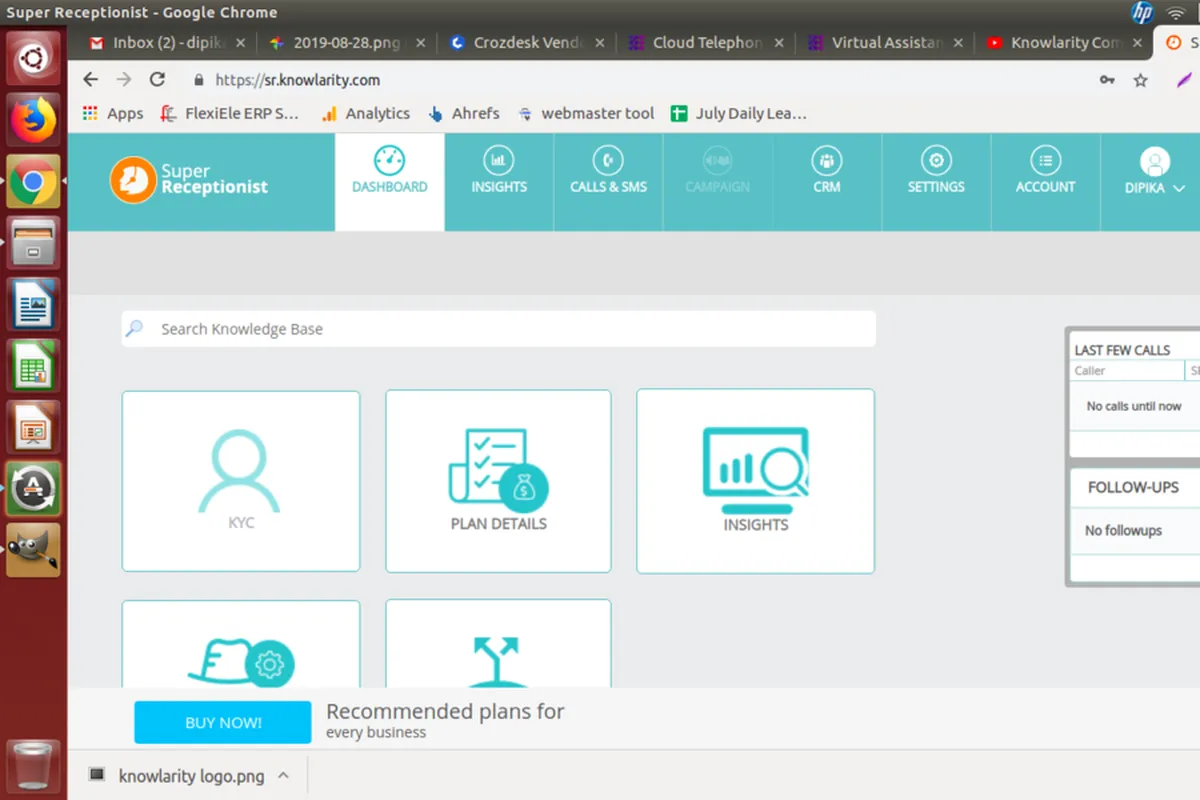Image resolution: width=1200 pixels, height=800 pixels.
Task: Open the Dashboard tab
Action: (390, 182)
